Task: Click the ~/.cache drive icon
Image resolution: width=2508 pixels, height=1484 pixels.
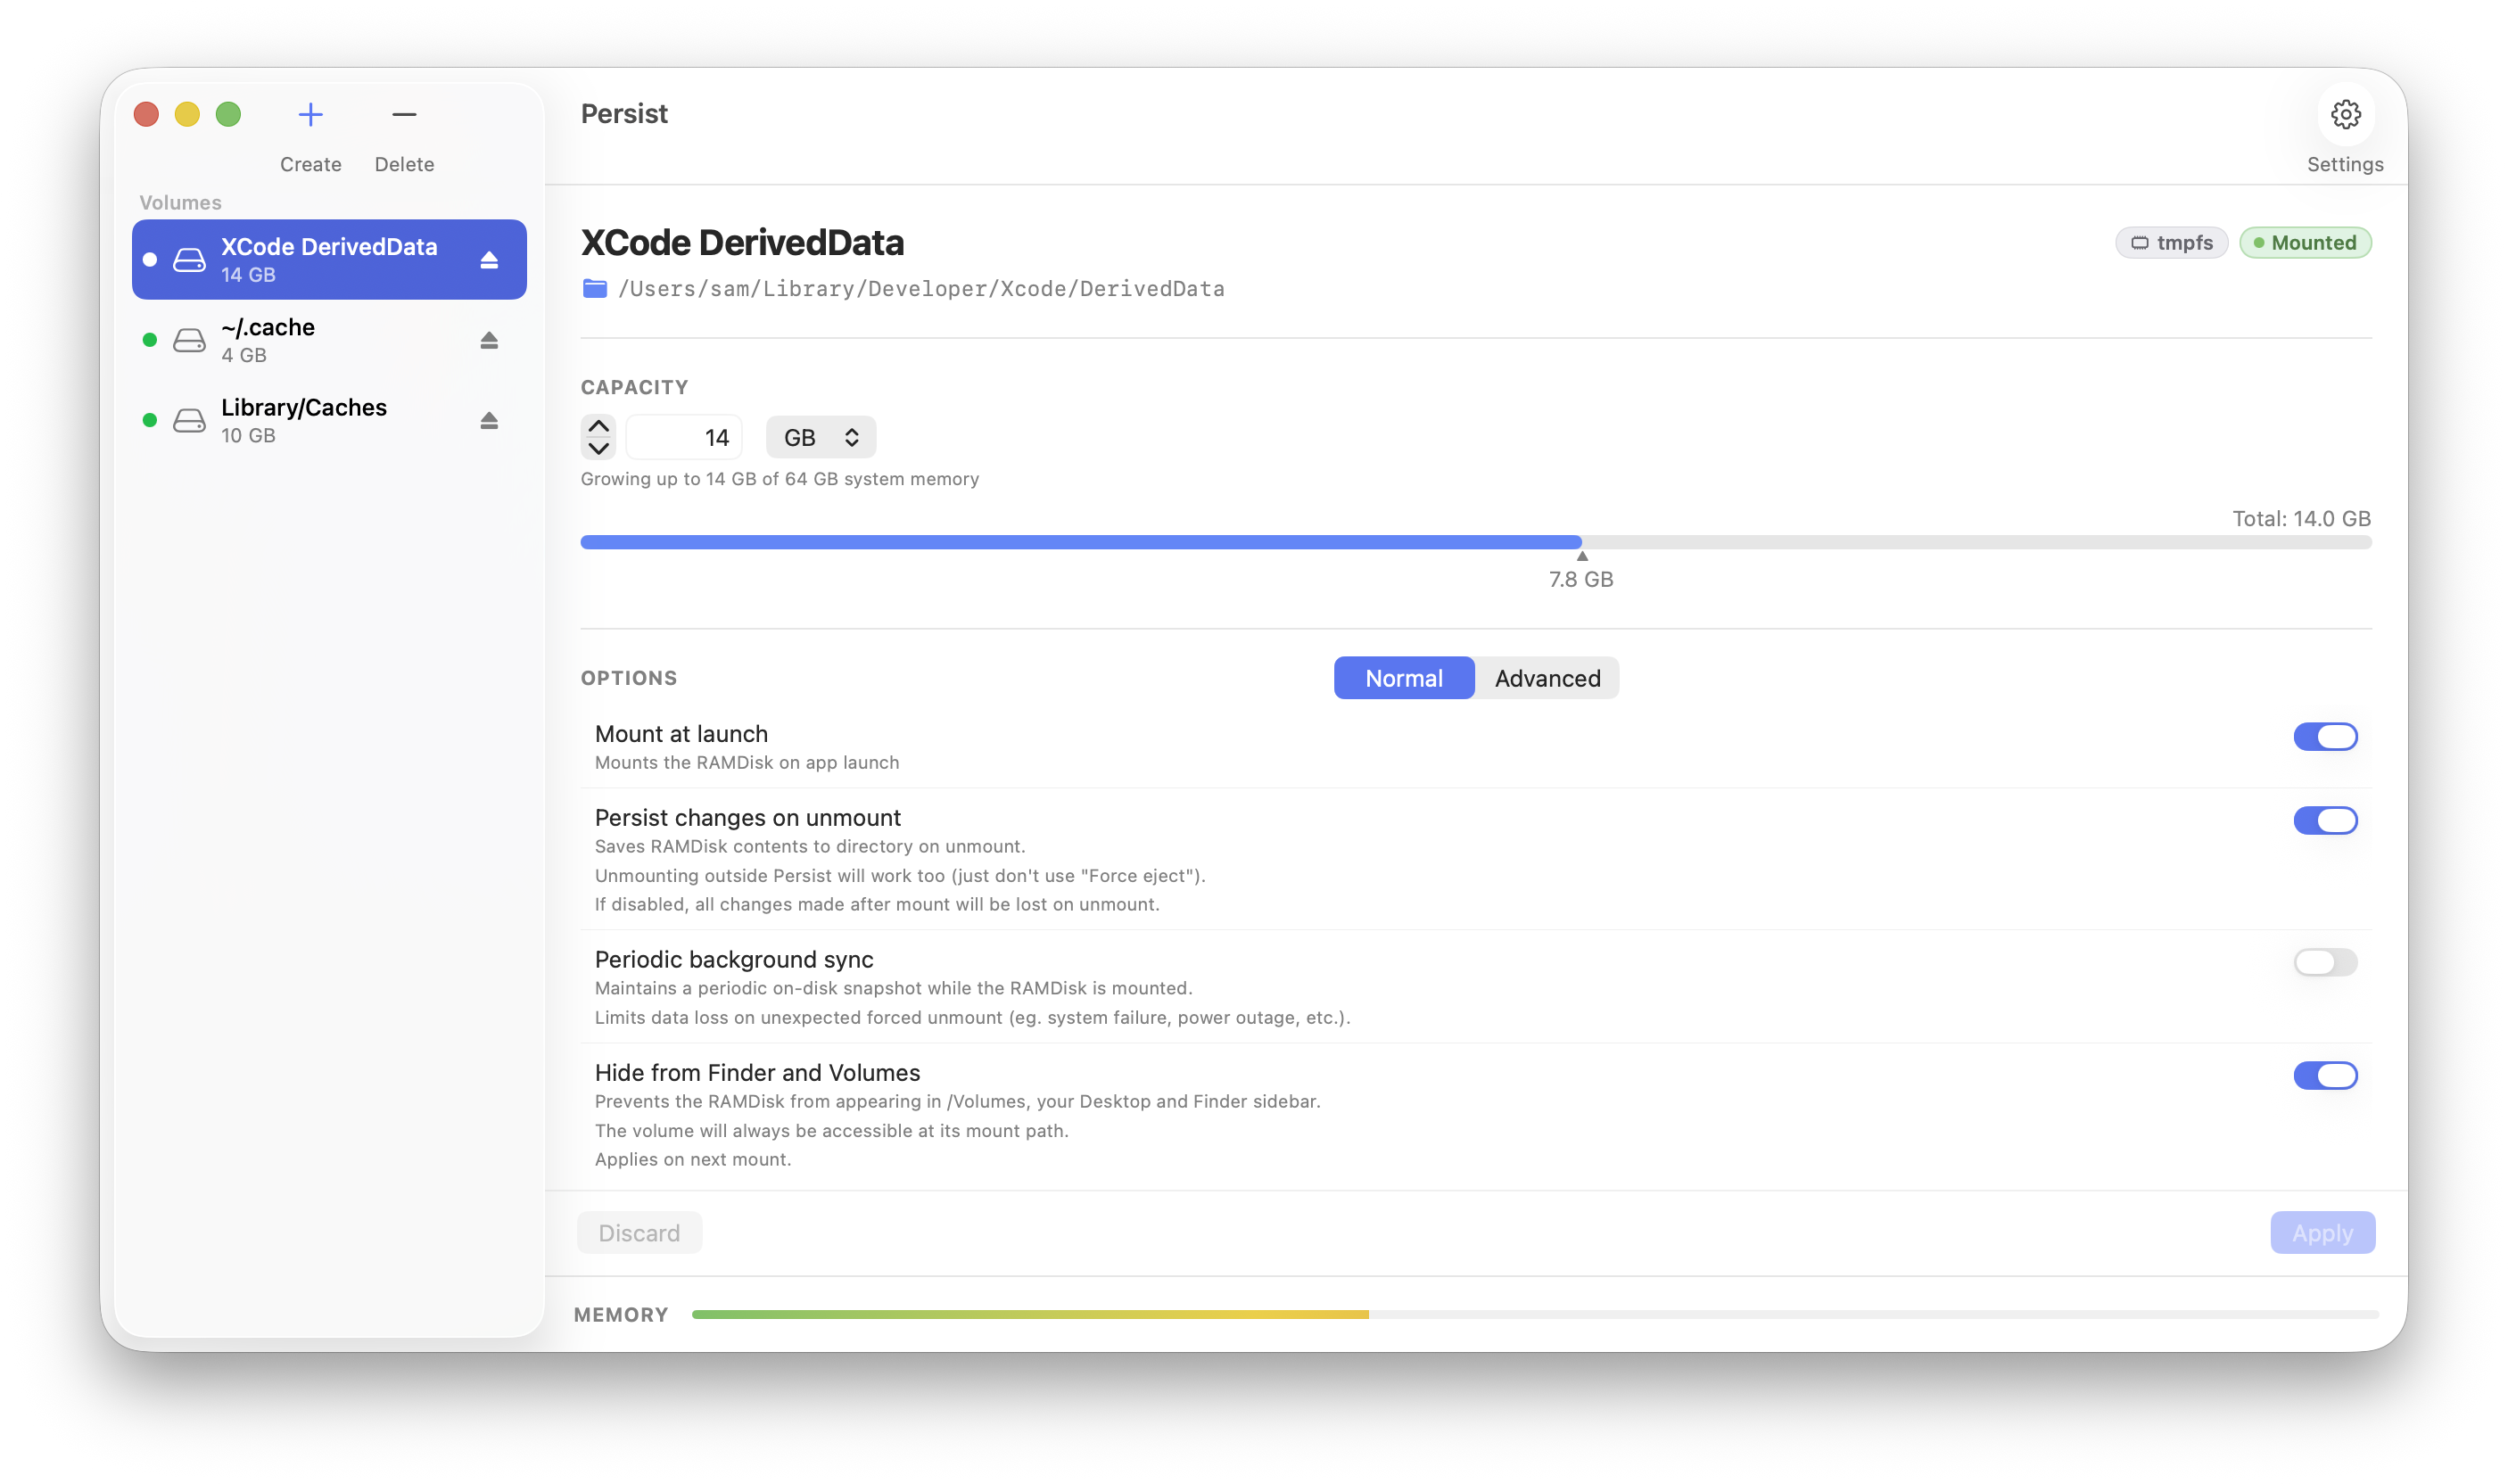Action: coord(189,340)
